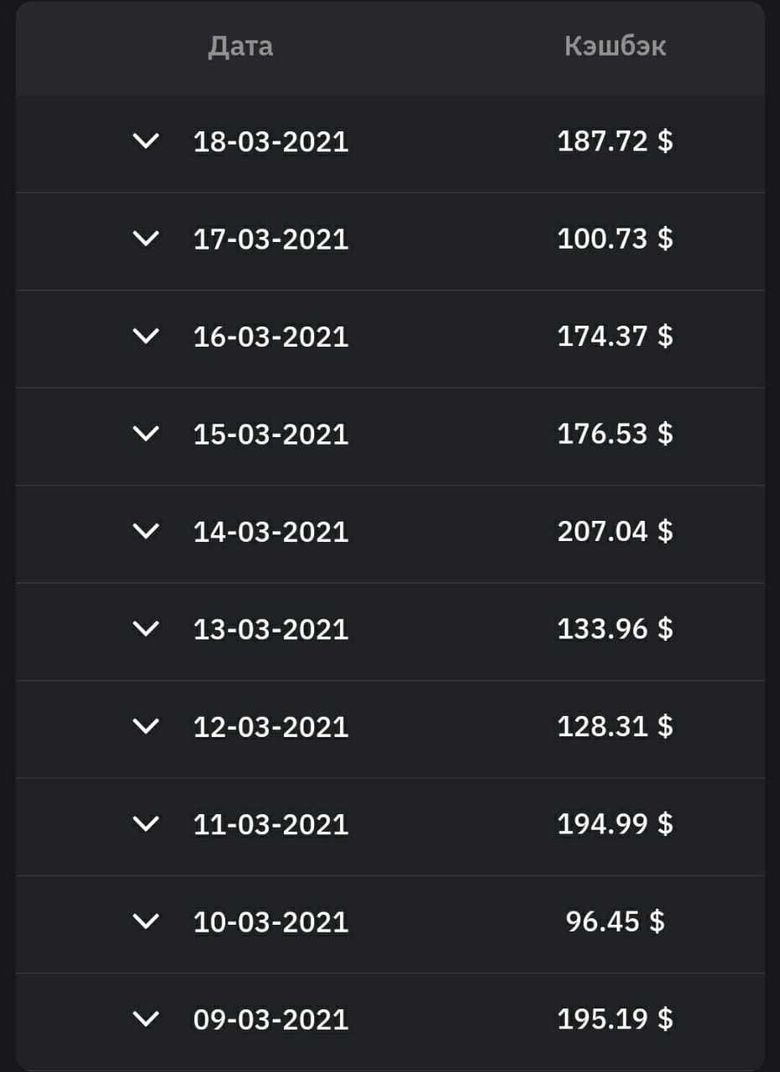Viewport: 780px width, 1072px height.
Task: Click the 09-03-2021 date text
Action: [271, 1019]
